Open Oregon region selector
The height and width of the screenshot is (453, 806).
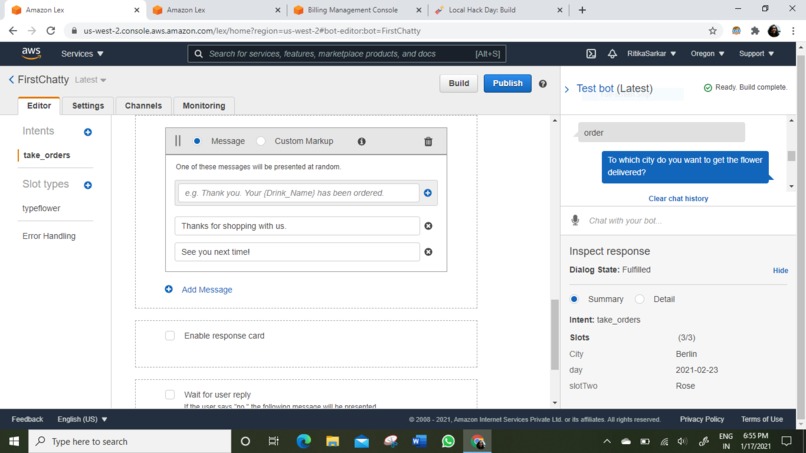pyautogui.click(x=707, y=53)
